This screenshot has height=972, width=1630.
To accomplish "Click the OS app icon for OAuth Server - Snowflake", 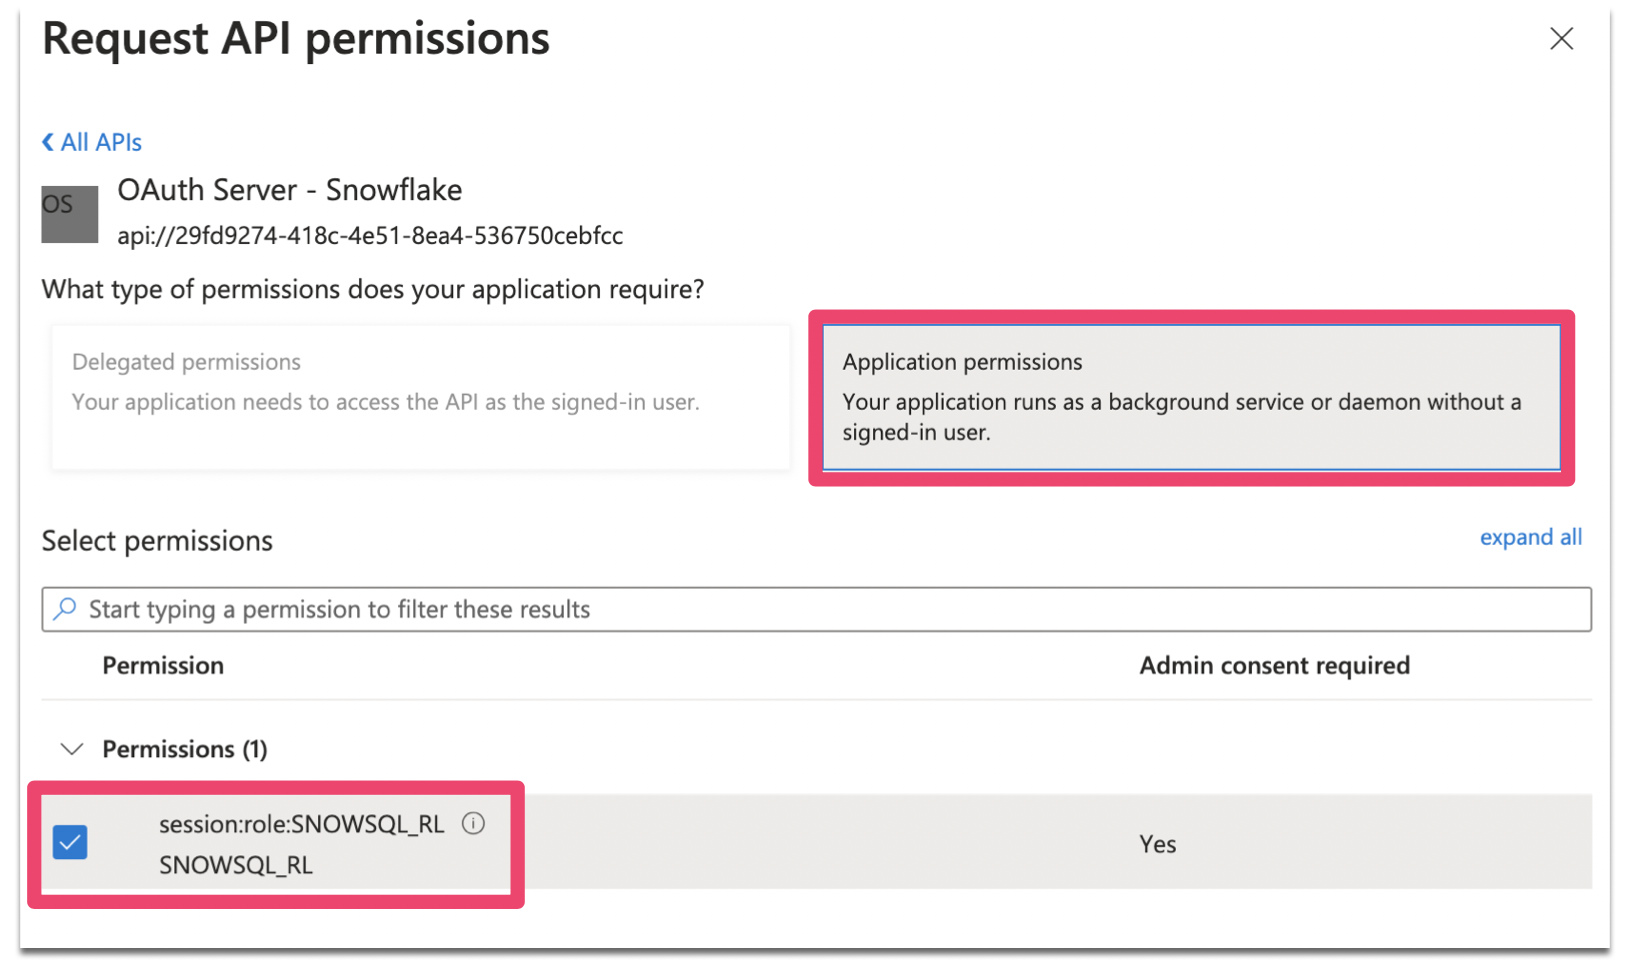I will 69,213.
